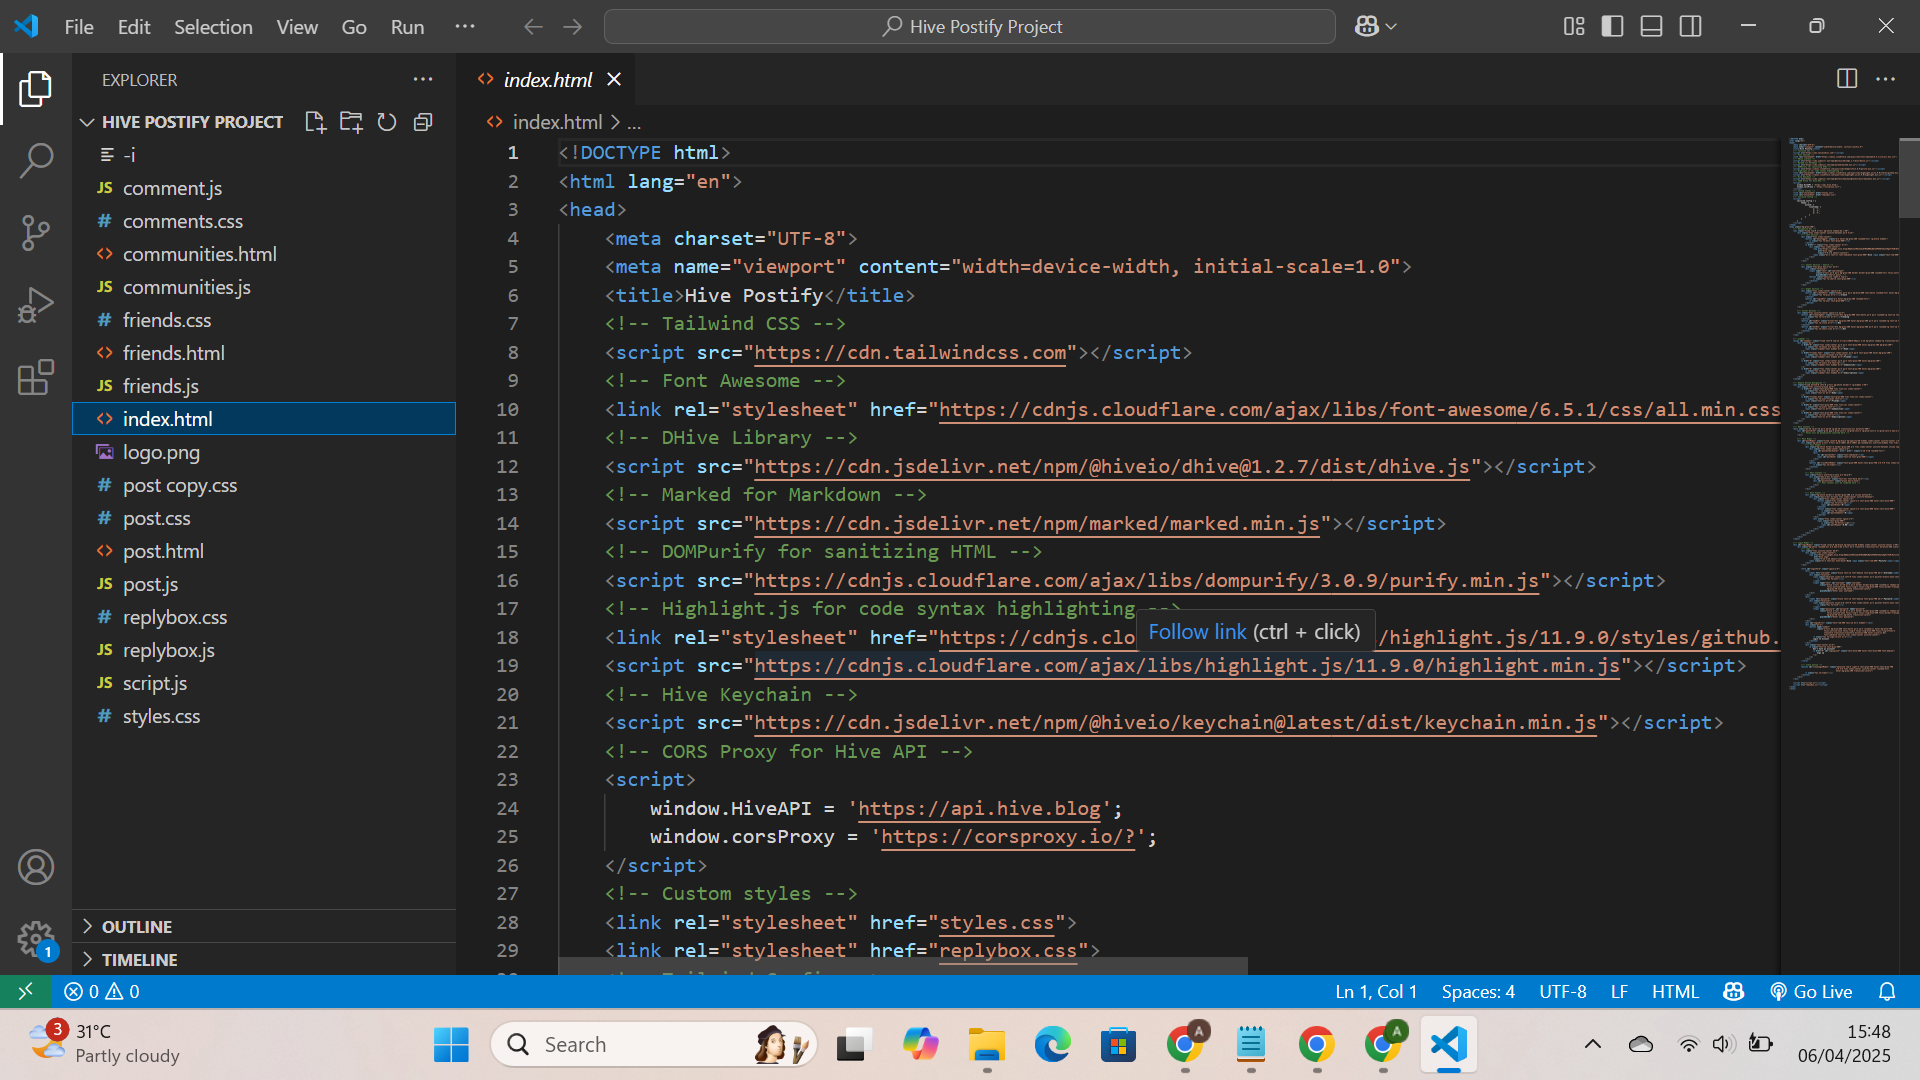Follow the cdn.tailwindcss.com link
Viewport: 1920px width, 1080px height.
click(910, 352)
